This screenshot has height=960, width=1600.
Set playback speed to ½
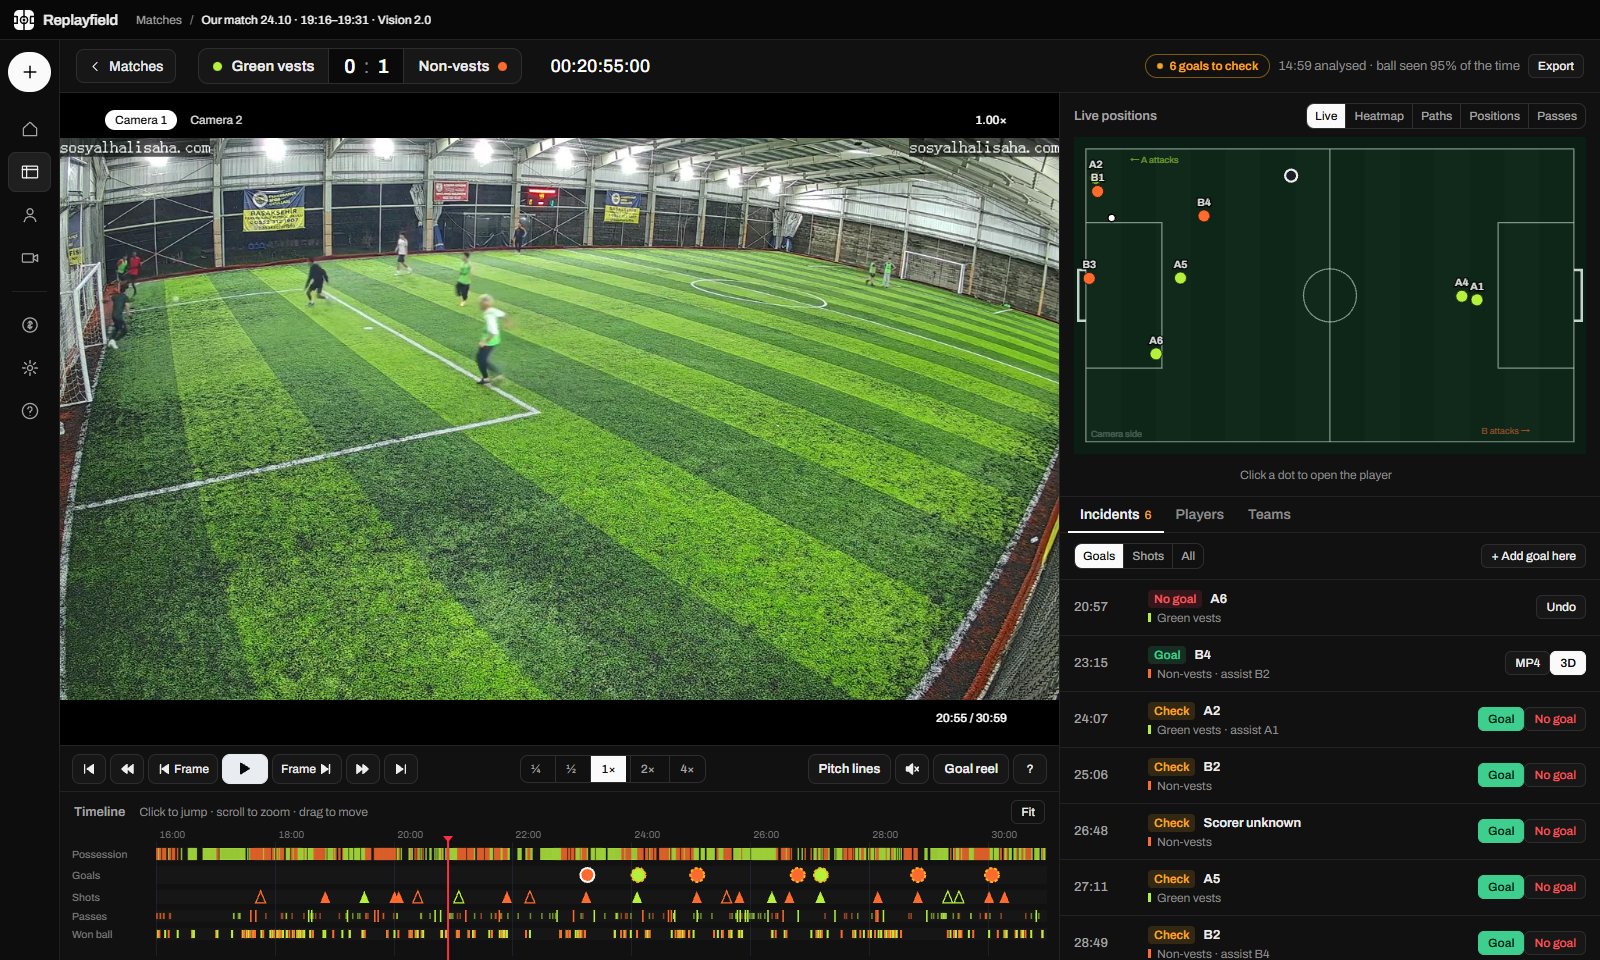click(571, 769)
